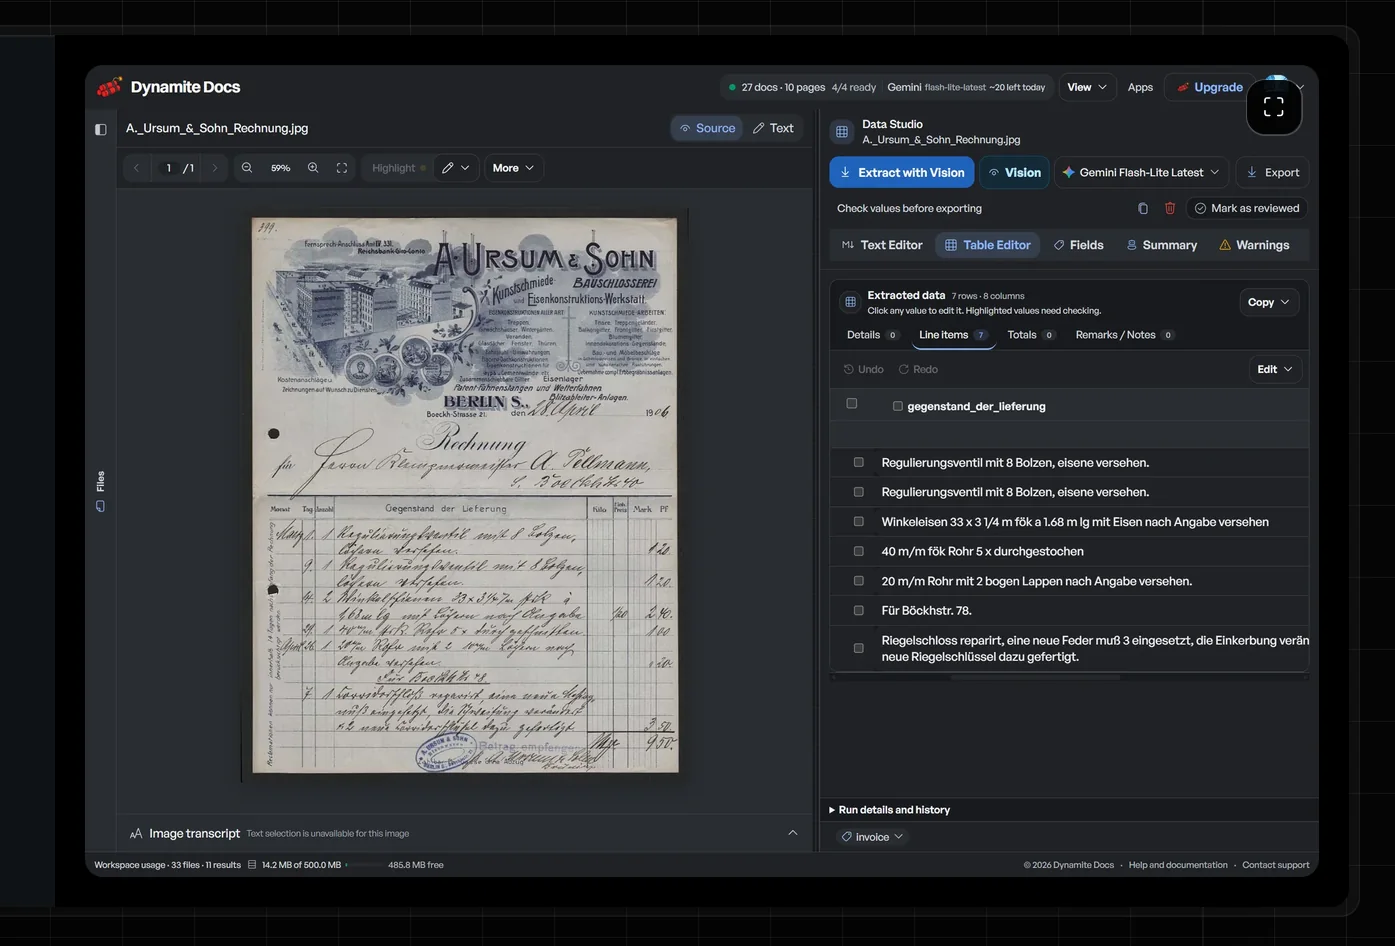The height and width of the screenshot is (946, 1395).
Task: Fit the document to the viewer
Action: pyautogui.click(x=342, y=168)
